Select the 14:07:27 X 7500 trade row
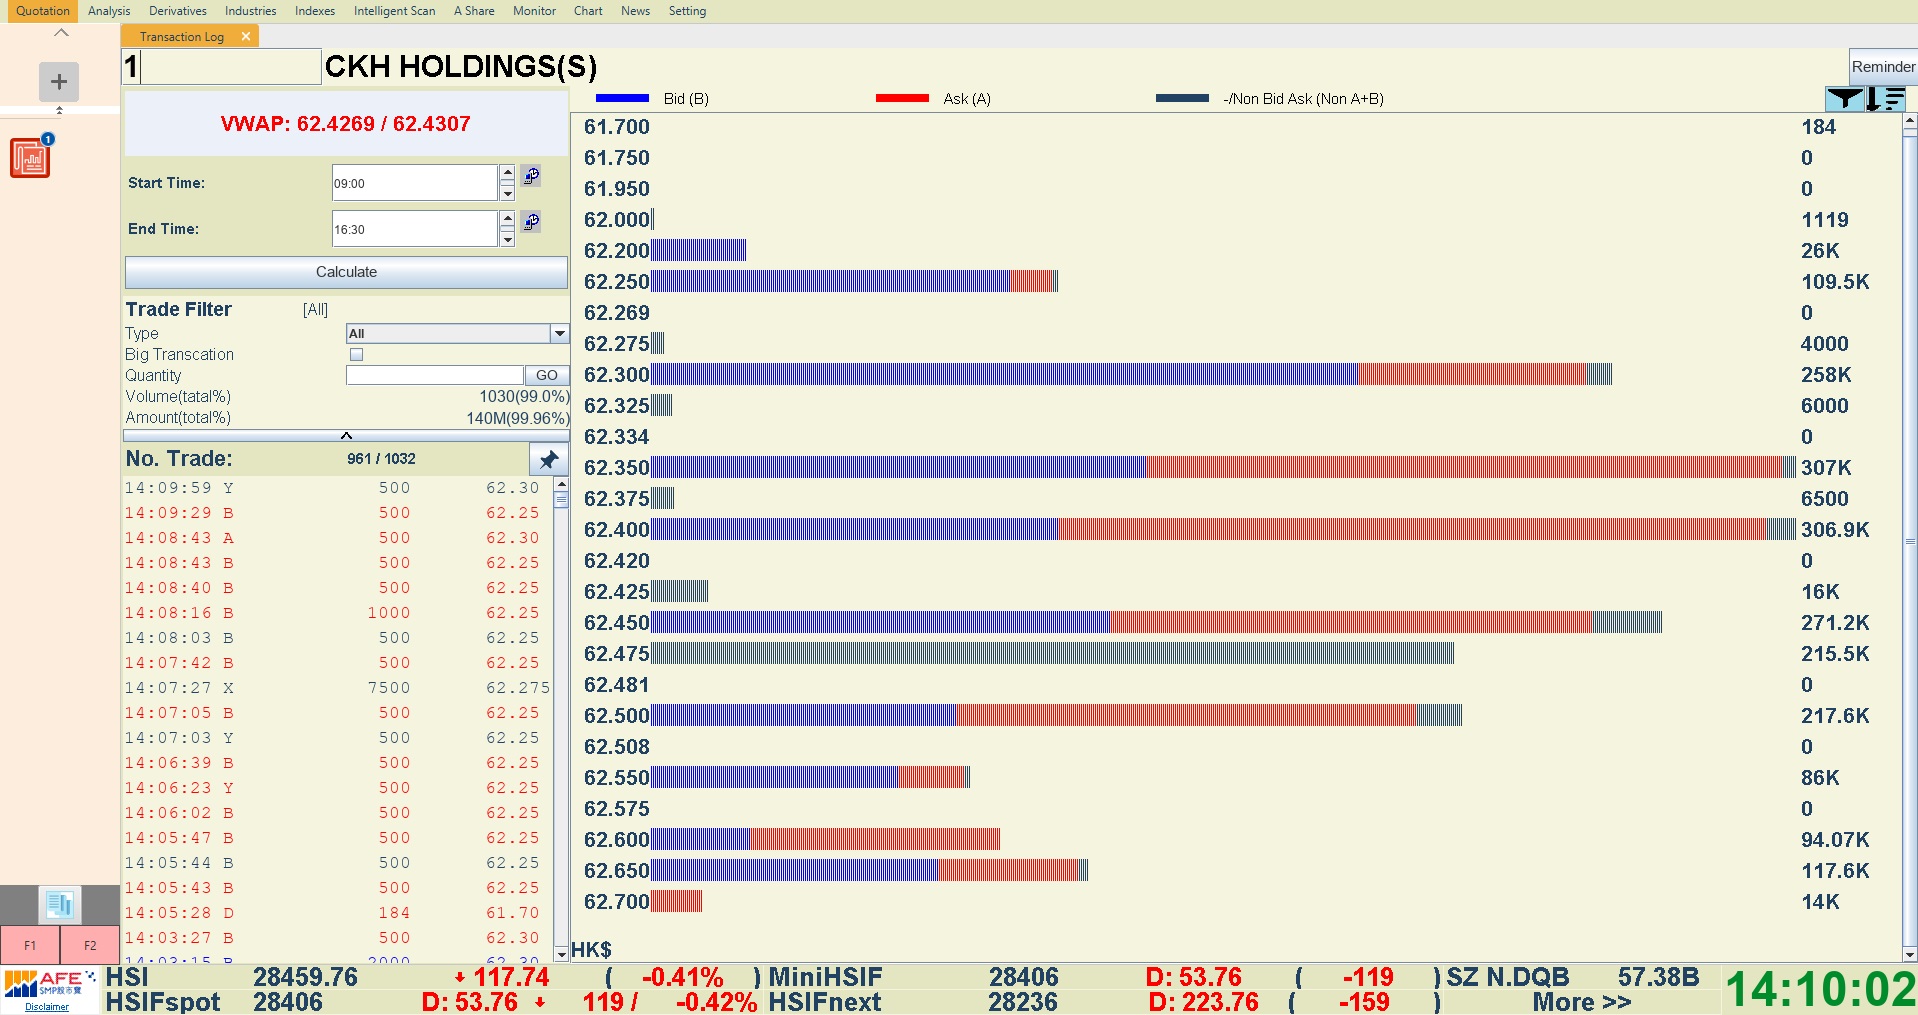Screen dimensions: 1918x1015 pyautogui.click(x=338, y=688)
